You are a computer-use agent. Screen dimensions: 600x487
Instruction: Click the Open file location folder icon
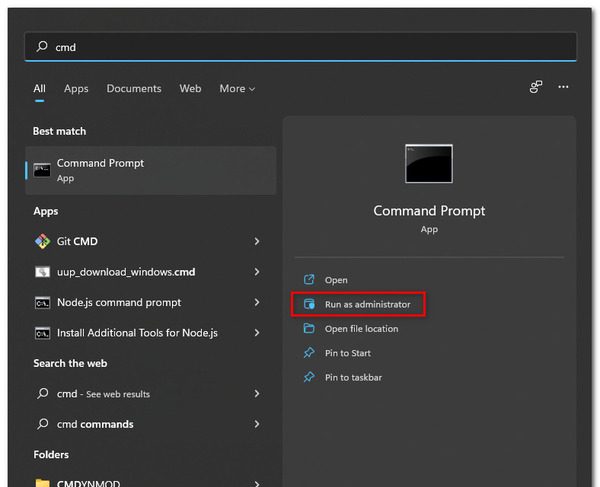[x=309, y=328]
